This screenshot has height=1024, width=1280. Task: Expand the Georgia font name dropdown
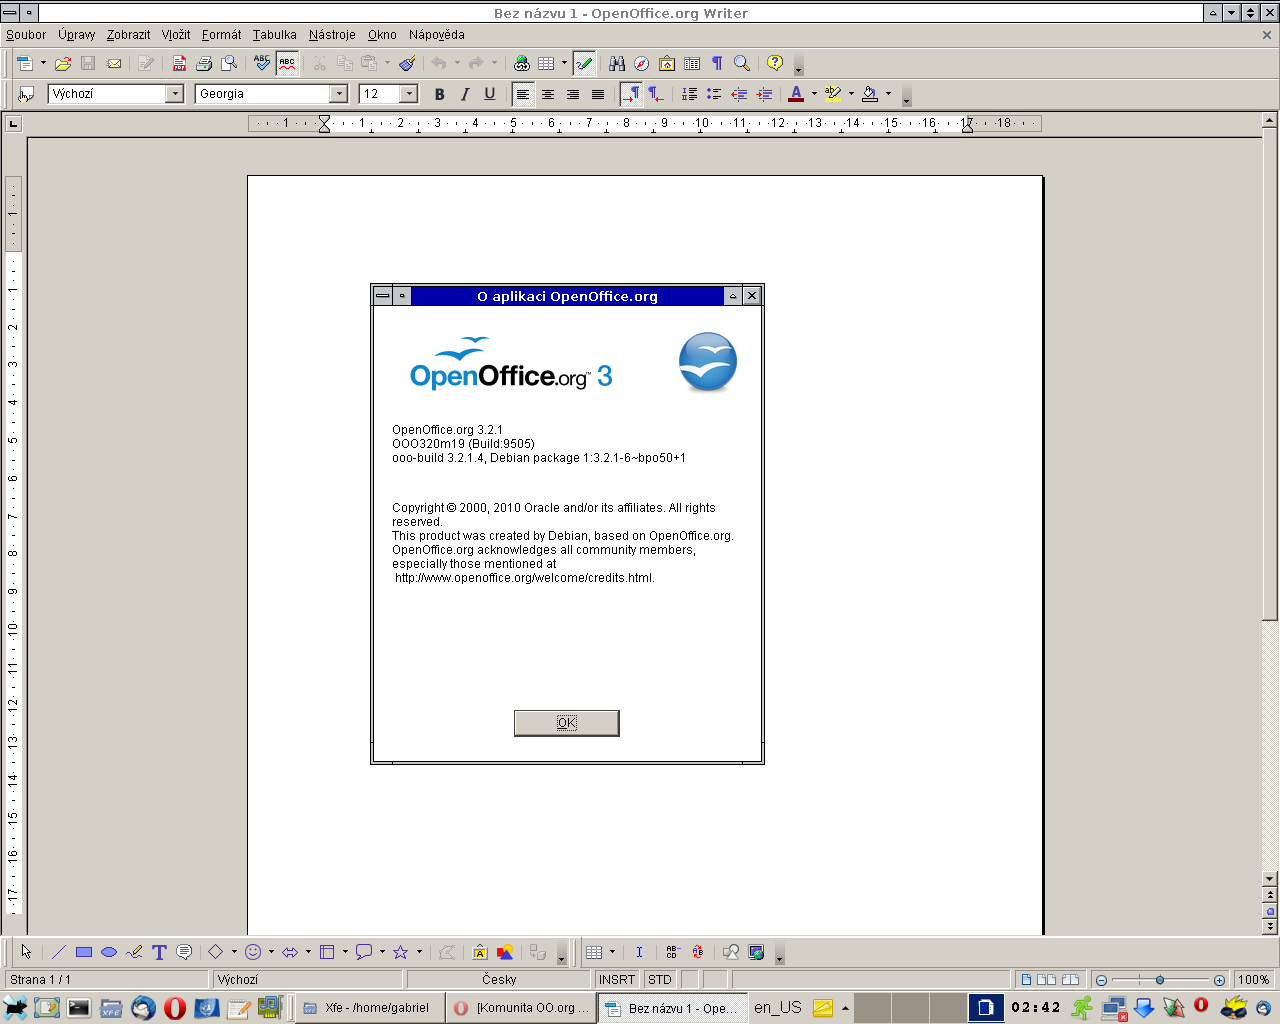339,94
